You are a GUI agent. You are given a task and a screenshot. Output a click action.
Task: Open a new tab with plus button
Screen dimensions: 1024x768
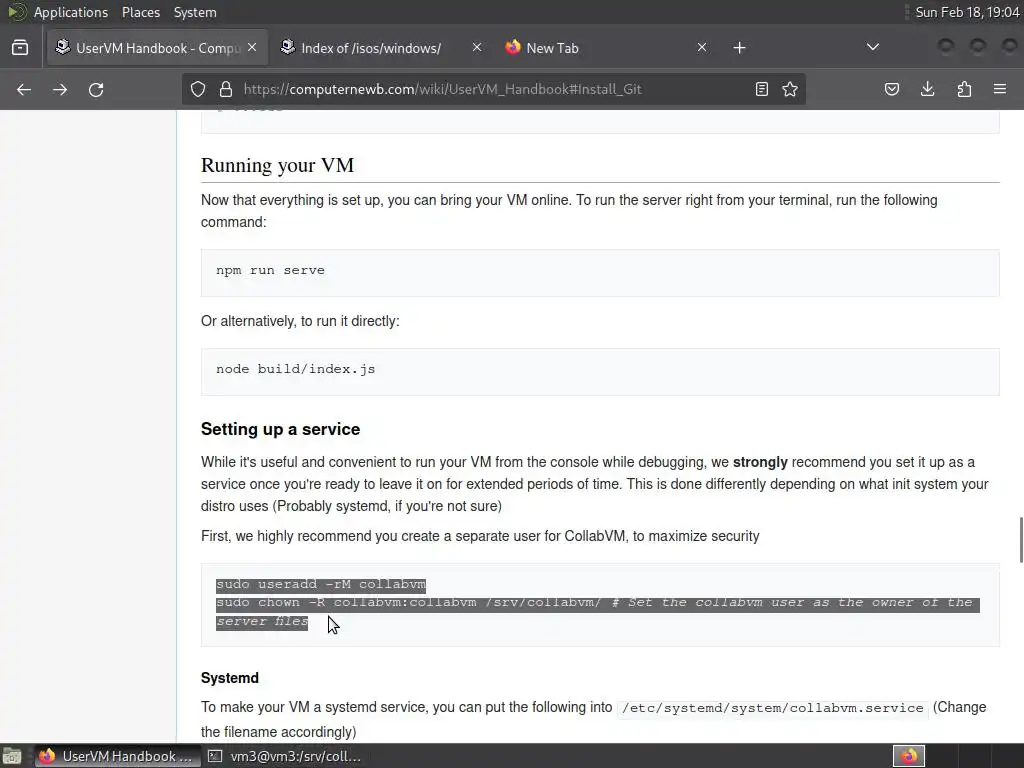pos(739,48)
